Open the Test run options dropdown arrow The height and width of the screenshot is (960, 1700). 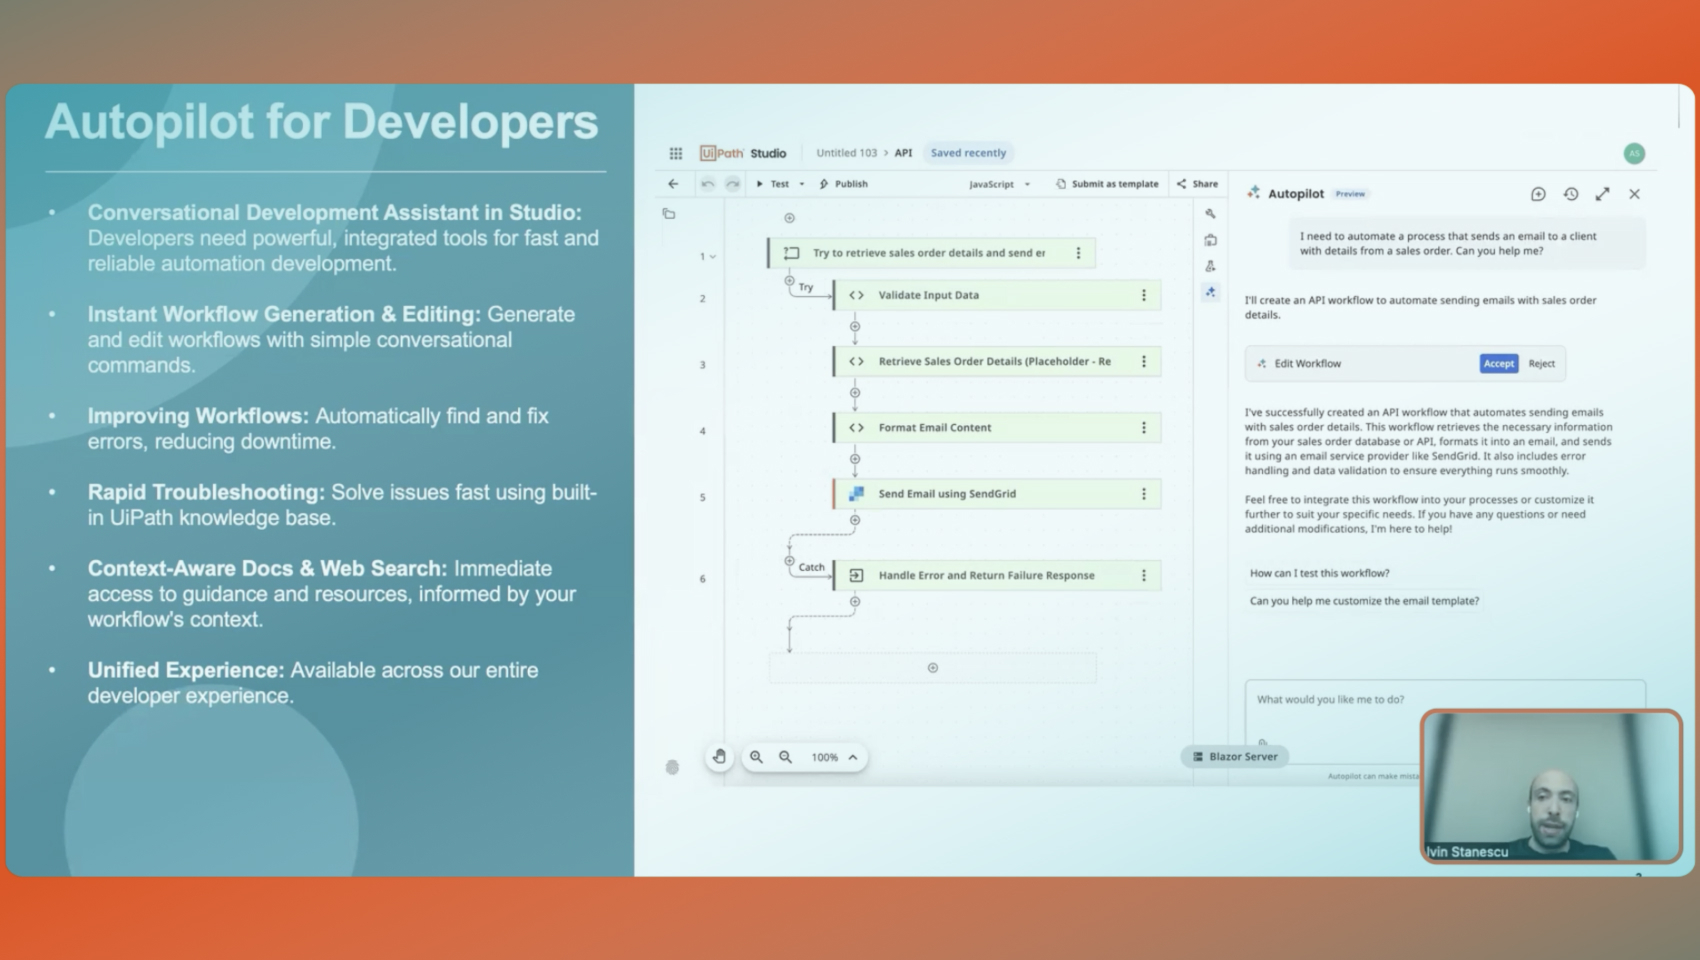[802, 184]
